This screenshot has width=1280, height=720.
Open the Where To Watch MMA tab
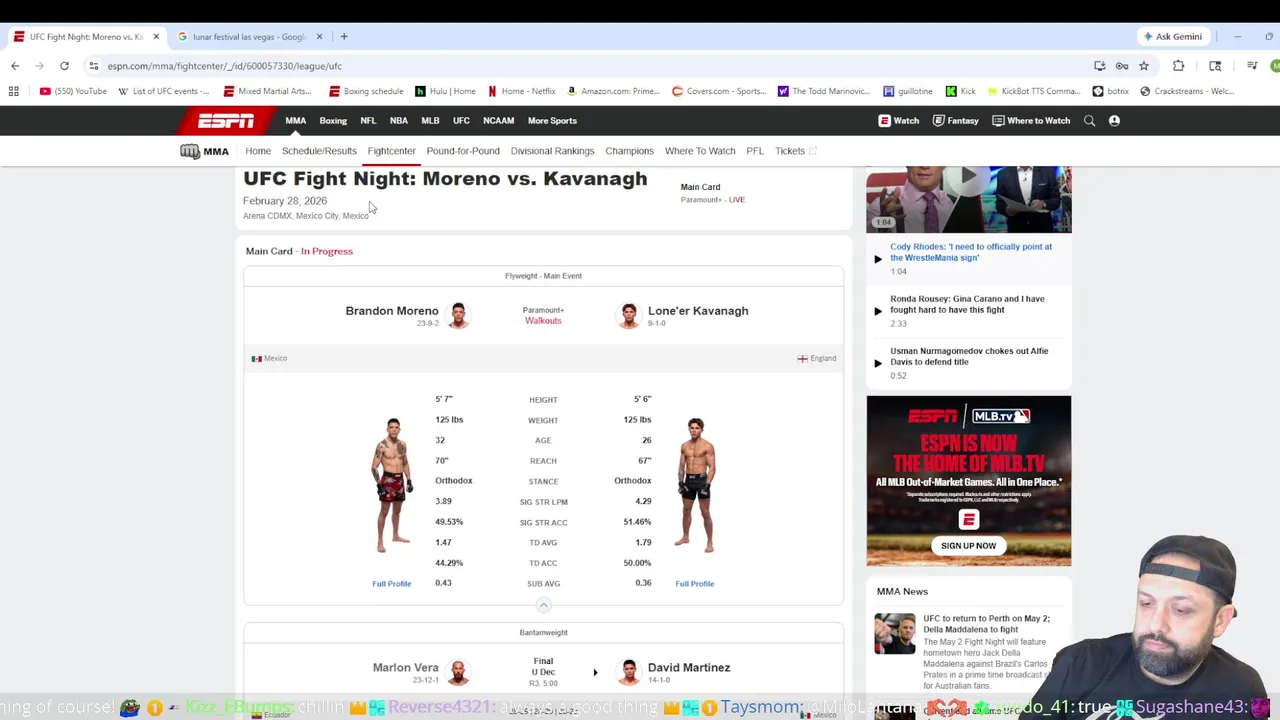coord(700,151)
